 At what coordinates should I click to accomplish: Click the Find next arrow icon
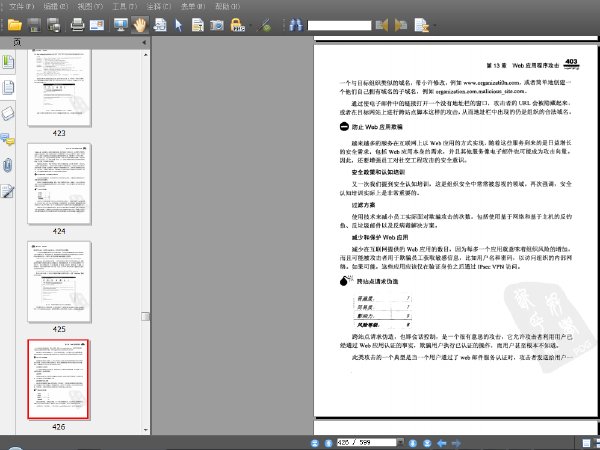tap(401, 25)
